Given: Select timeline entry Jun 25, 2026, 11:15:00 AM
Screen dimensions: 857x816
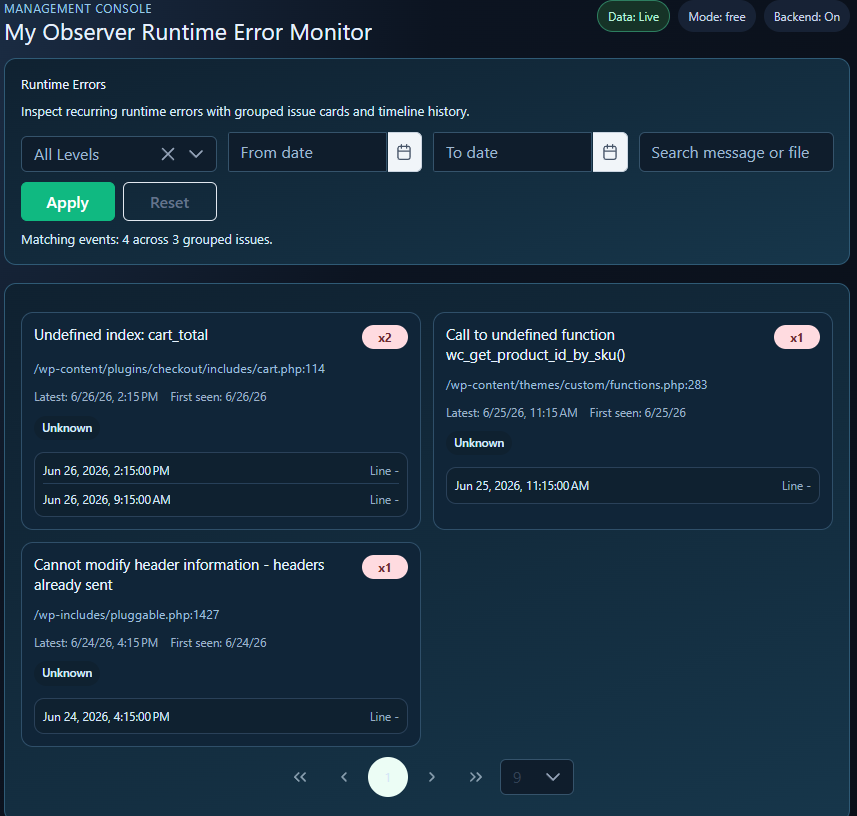Looking at the screenshot, I should (x=632, y=485).
